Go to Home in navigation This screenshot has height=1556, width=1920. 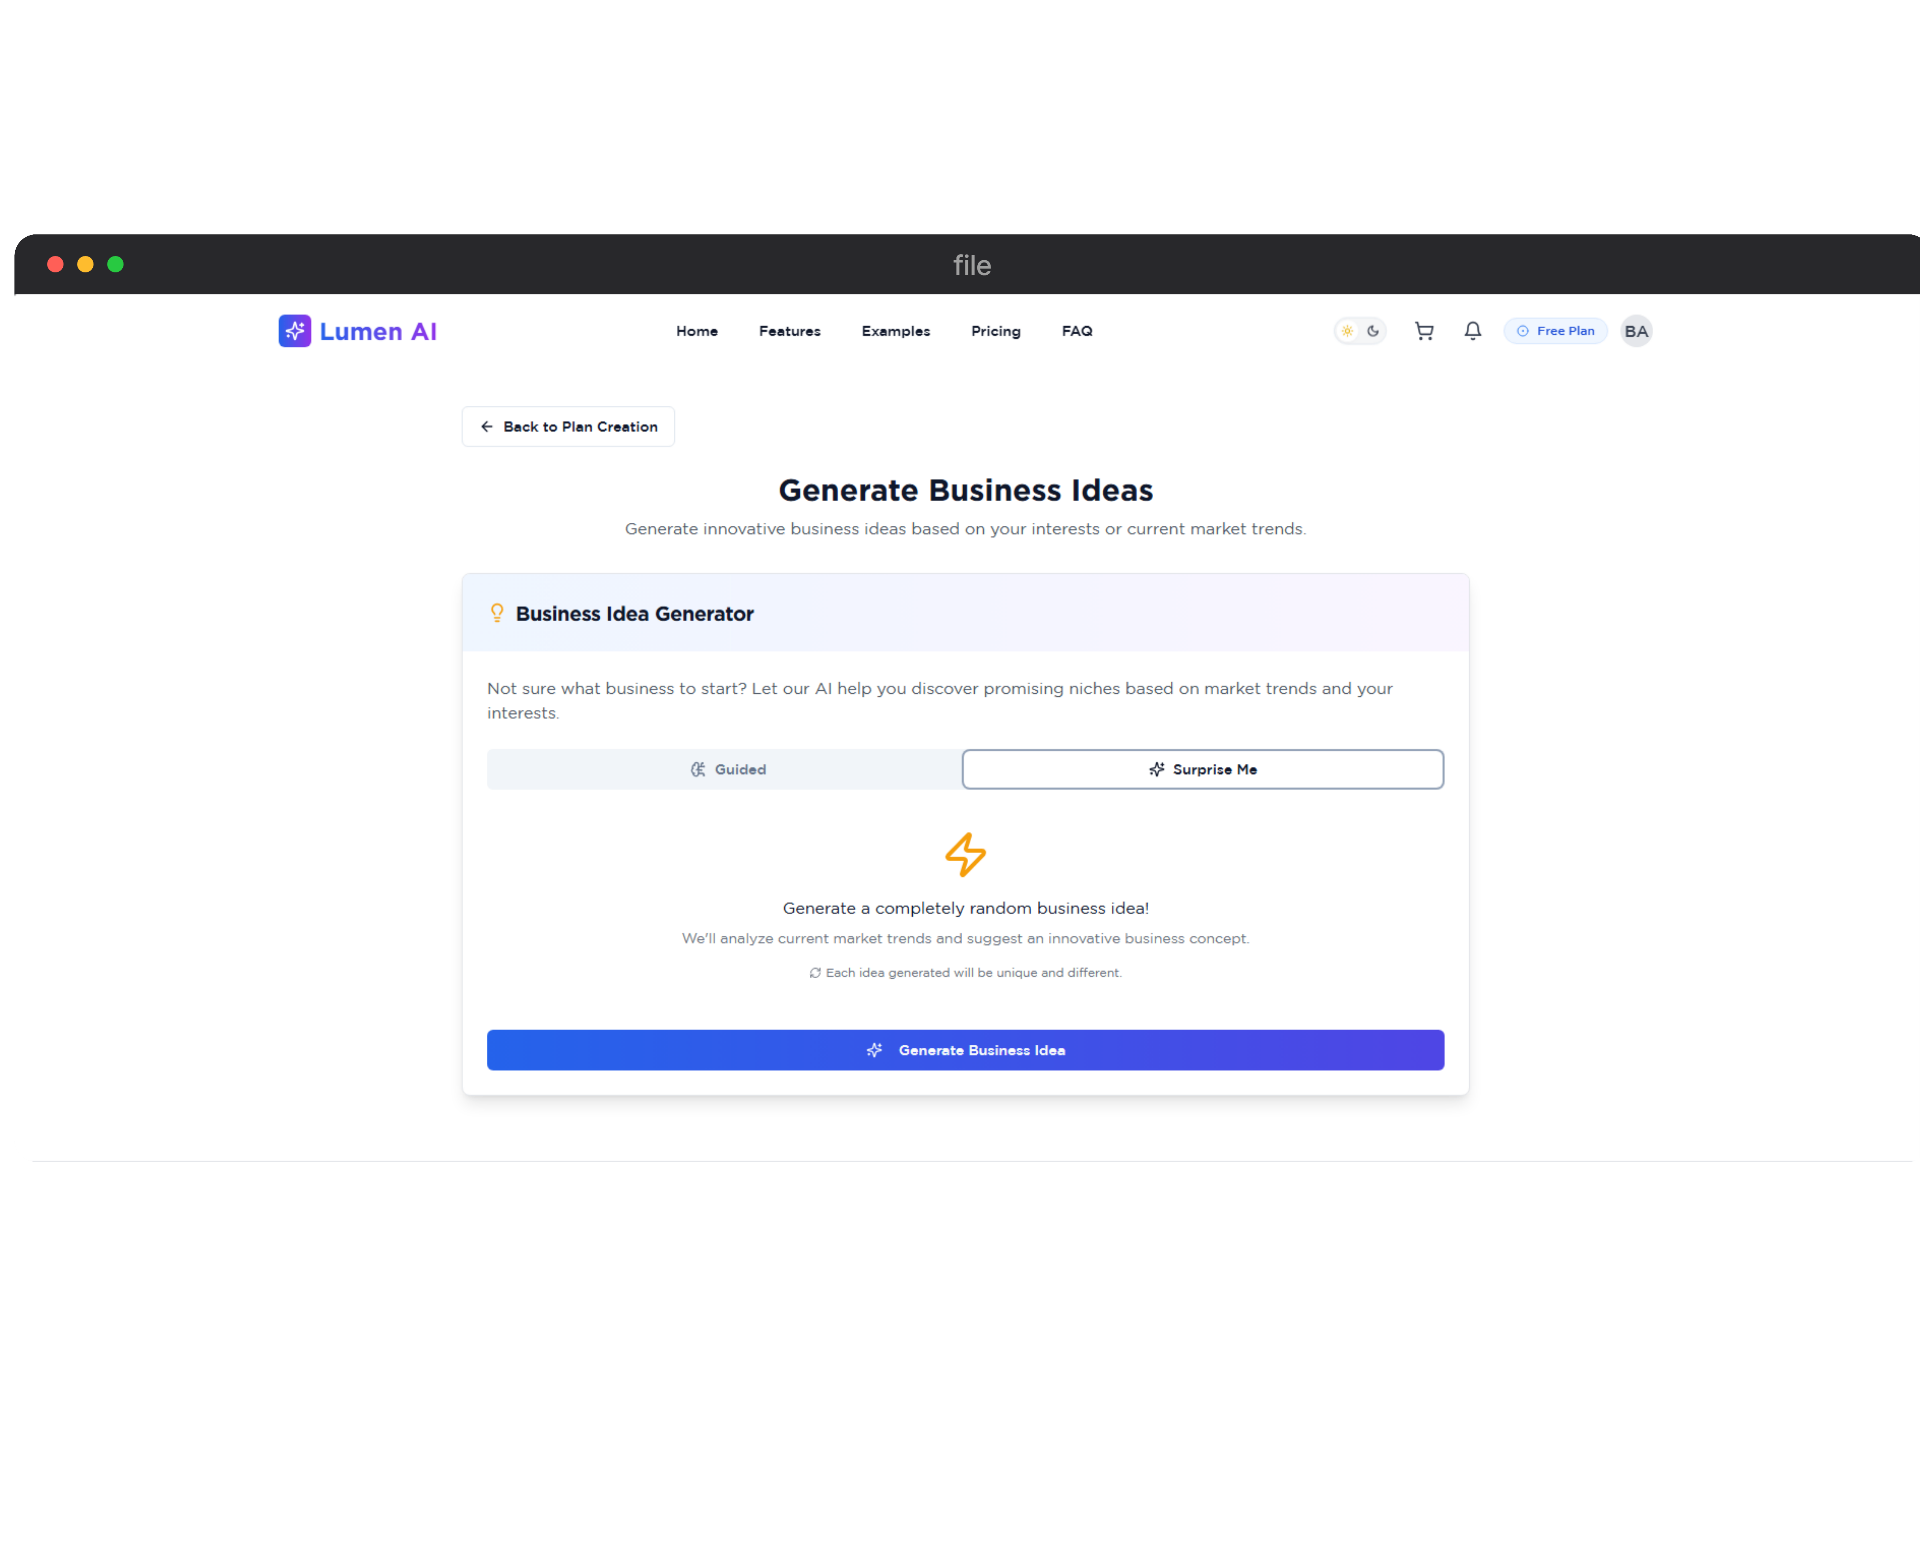(697, 331)
